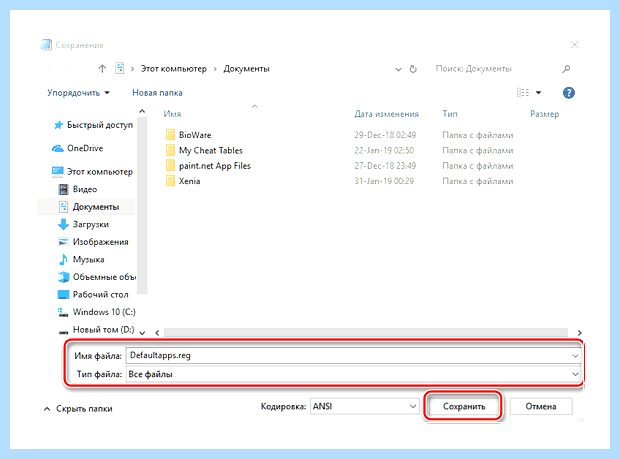Click navigation pane scroll down arrow

(x=142, y=333)
